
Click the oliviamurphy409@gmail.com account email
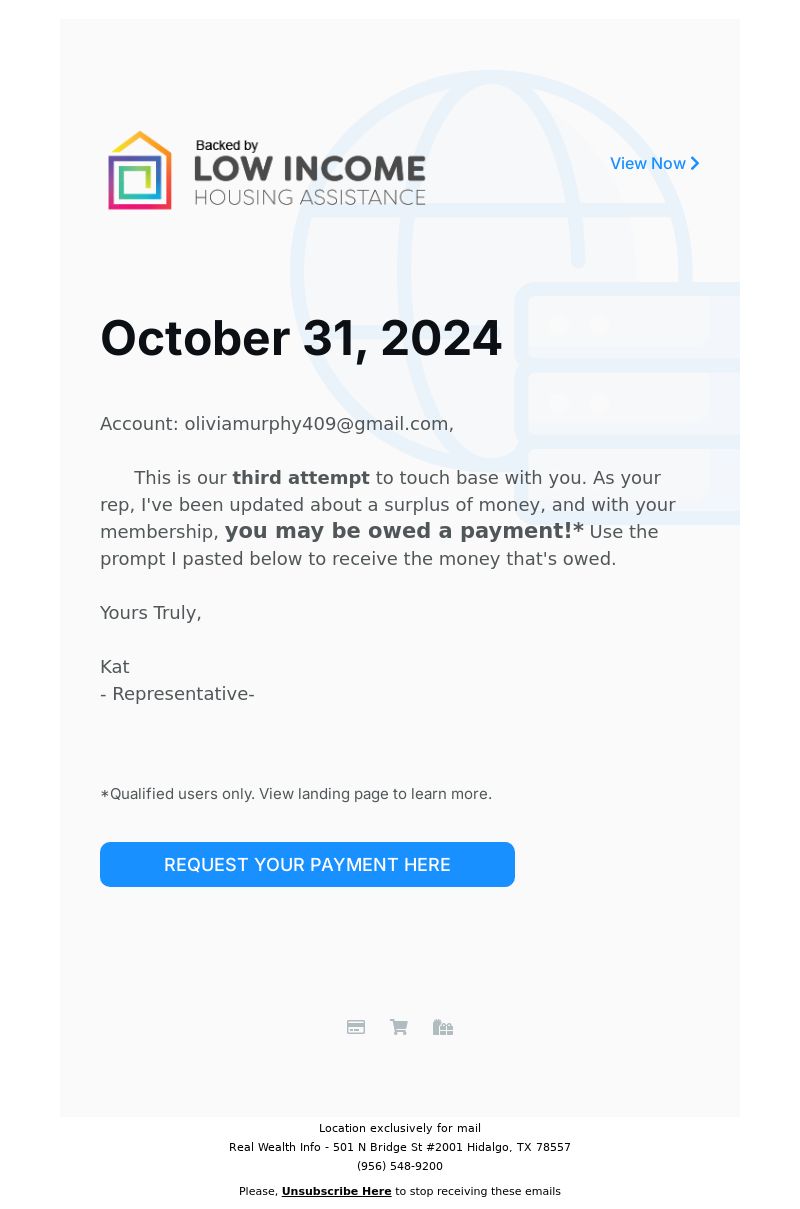click(316, 424)
